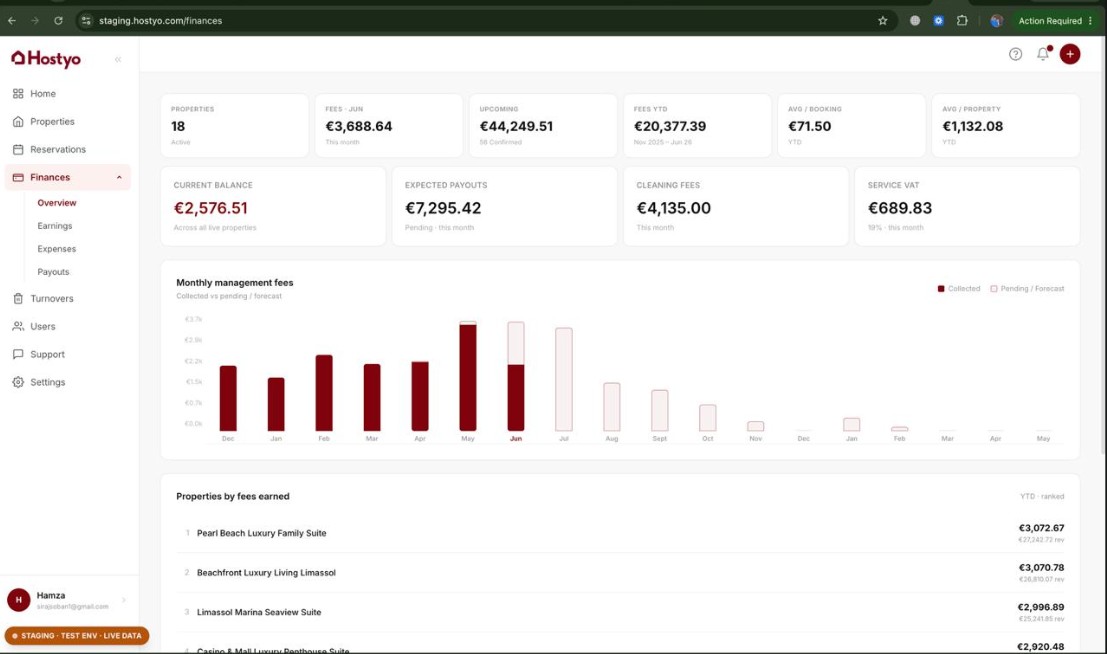Viewport: 1107px width, 654px height.
Task: Select the Finances credit-card icon
Action: click(18, 177)
